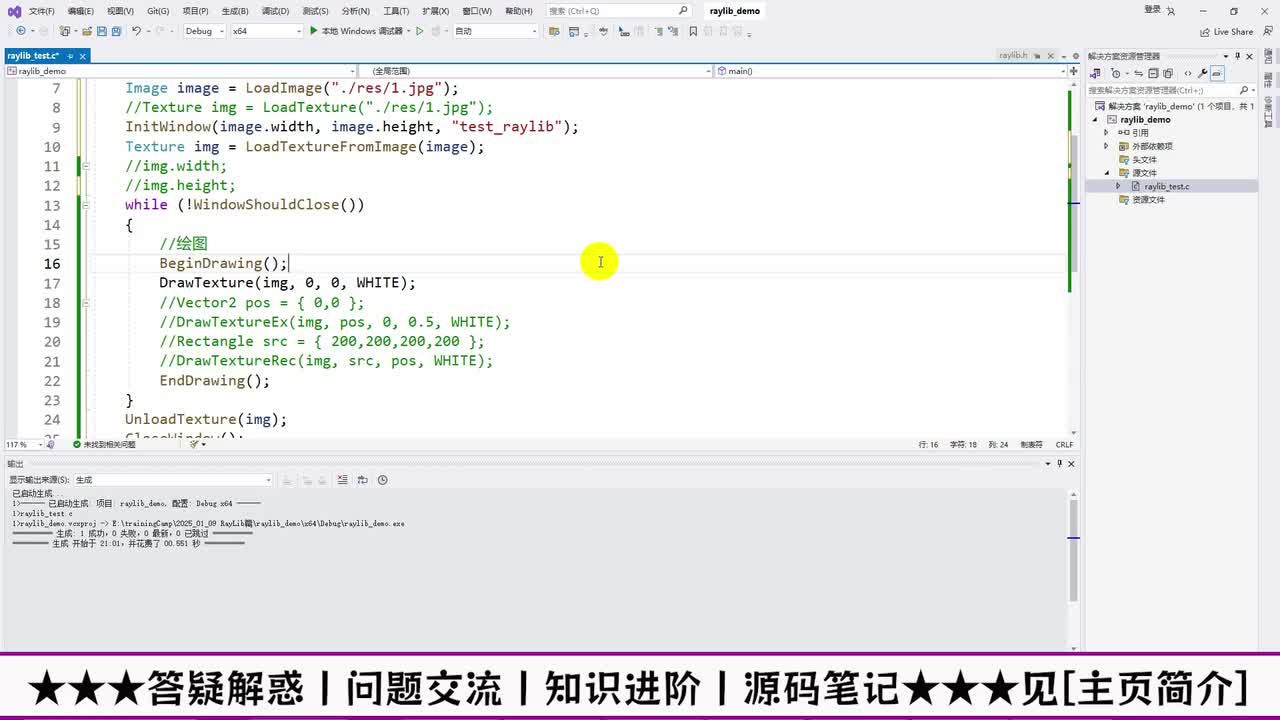This screenshot has width=1280, height=720.
Task: Expand the 引用 node in Solution Explorer
Action: [x=1107, y=132]
